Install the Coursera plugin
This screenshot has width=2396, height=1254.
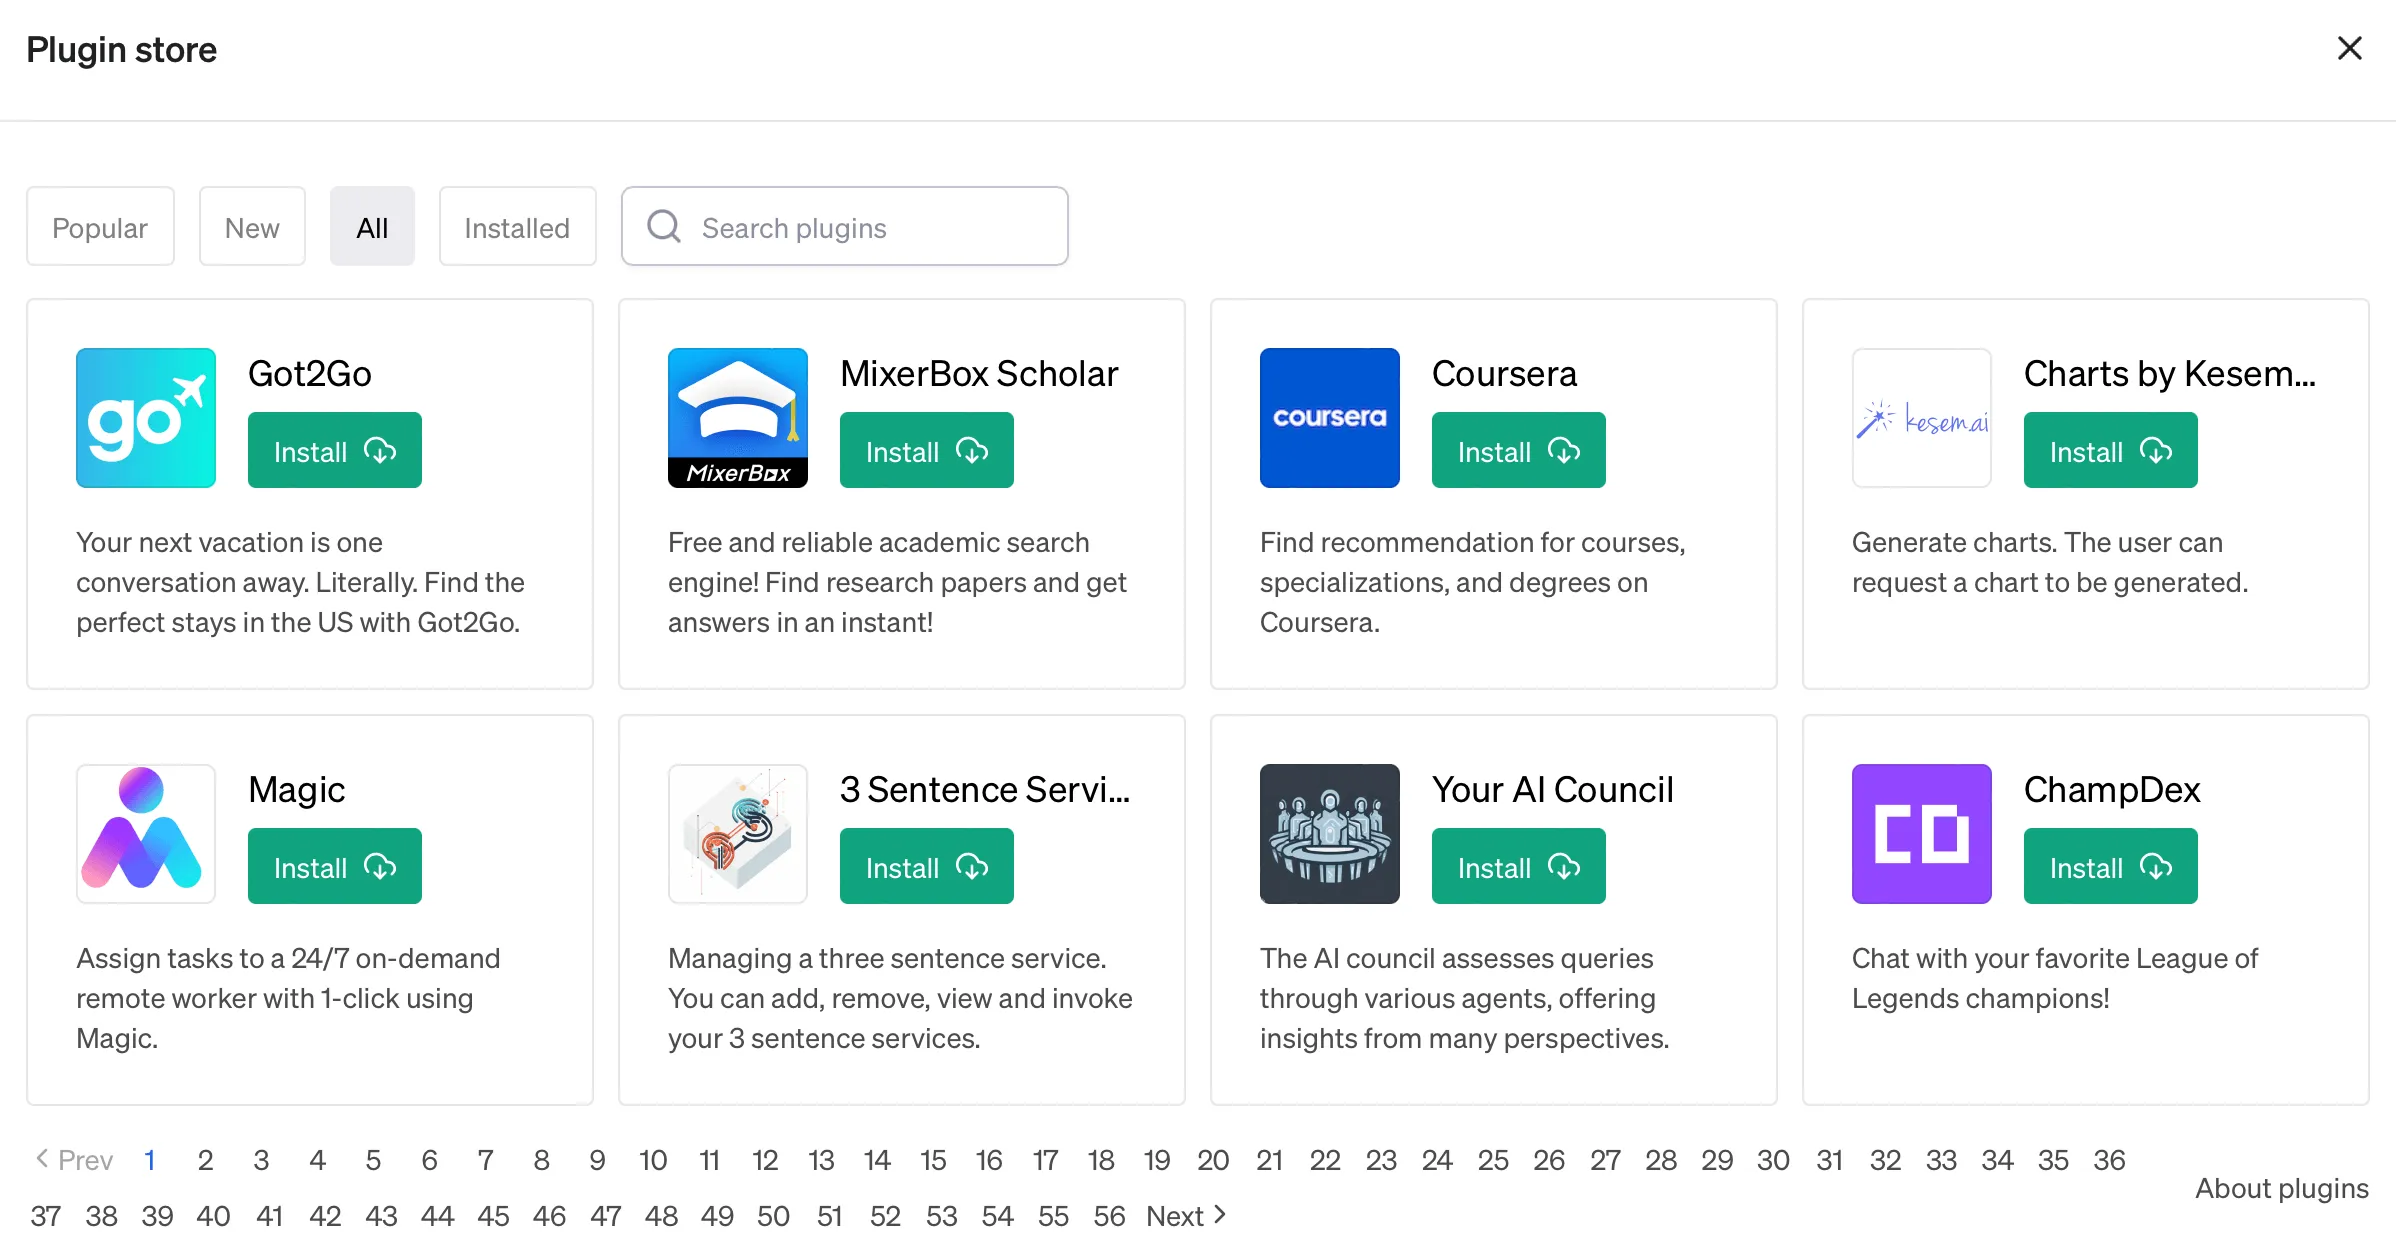[1518, 452]
